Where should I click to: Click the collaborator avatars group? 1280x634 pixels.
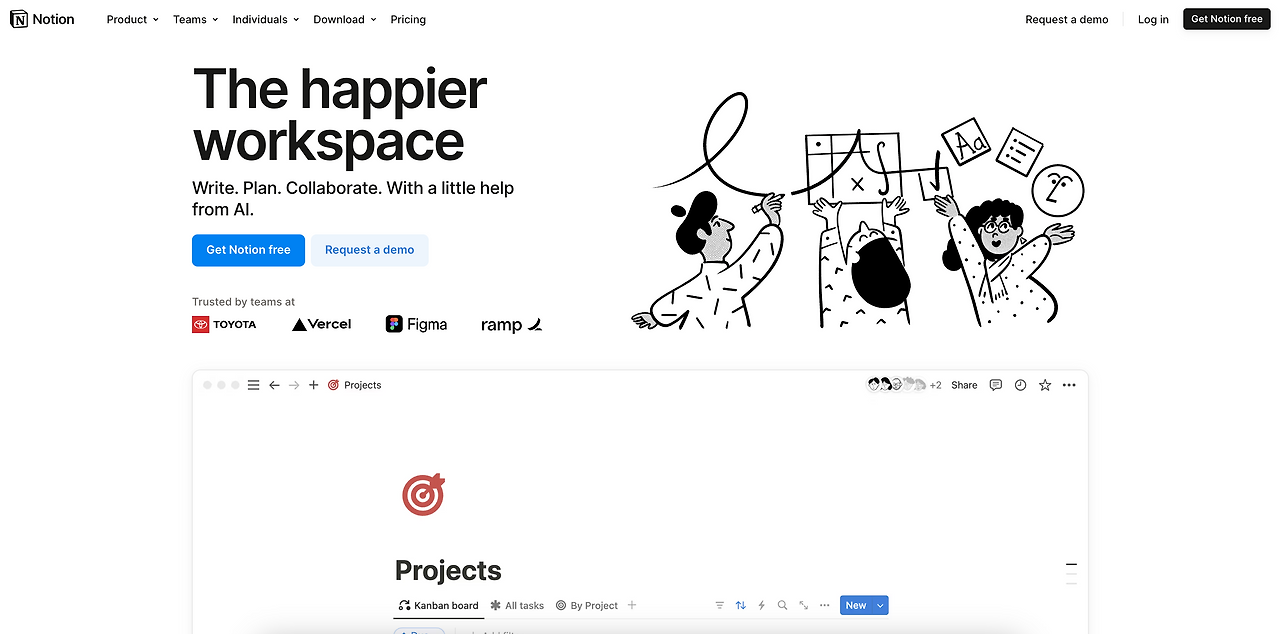point(897,385)
